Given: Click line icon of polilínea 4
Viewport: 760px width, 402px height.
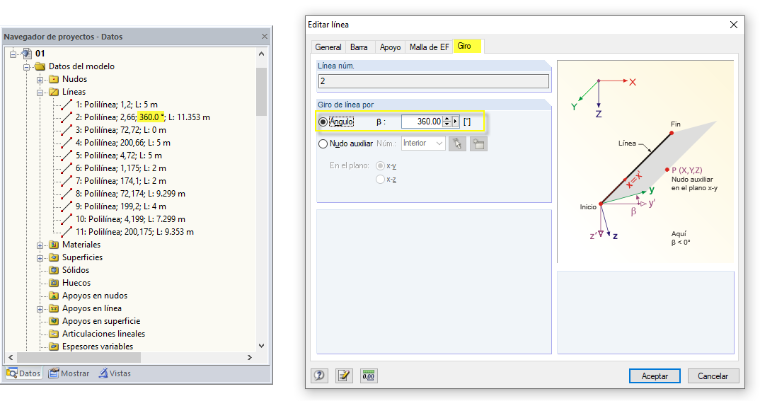Looking at the screenshot, I should [x=67, y=143].
